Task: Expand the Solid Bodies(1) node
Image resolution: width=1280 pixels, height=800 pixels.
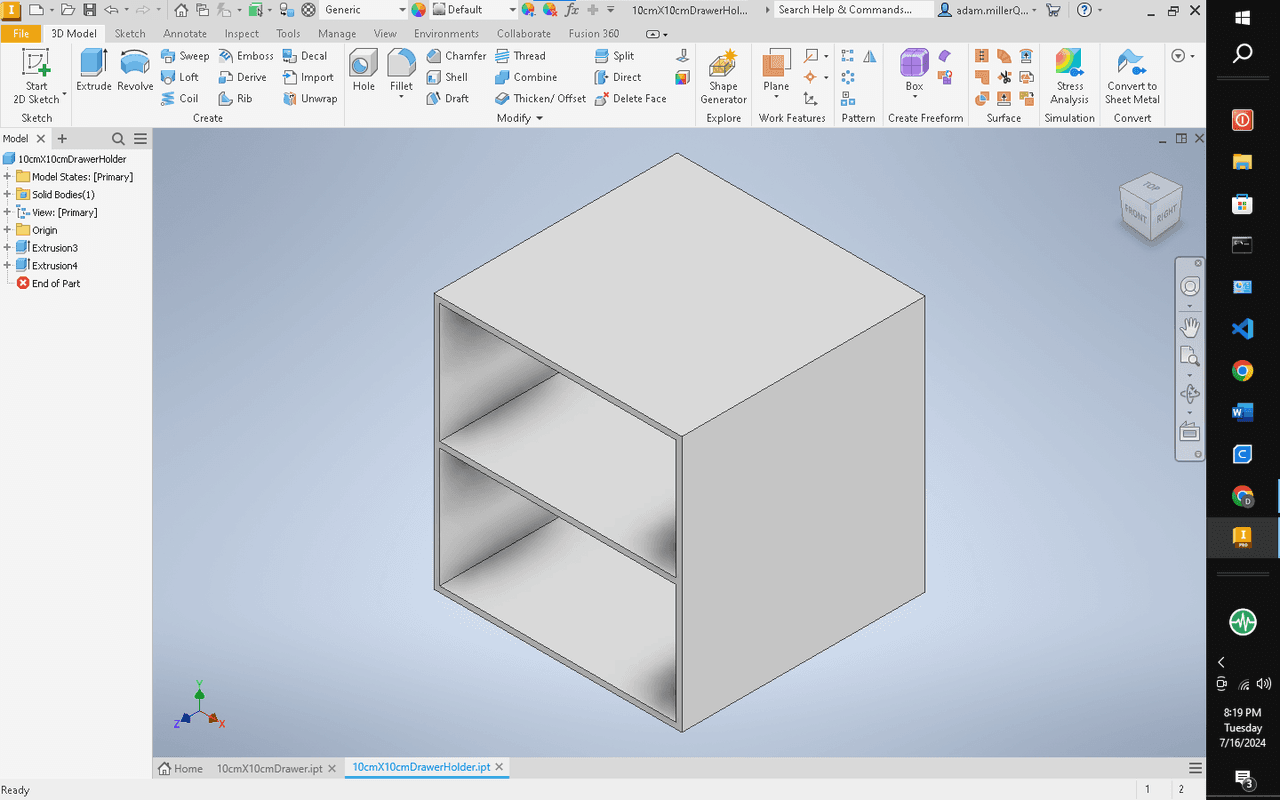Action: coord(8,195)
